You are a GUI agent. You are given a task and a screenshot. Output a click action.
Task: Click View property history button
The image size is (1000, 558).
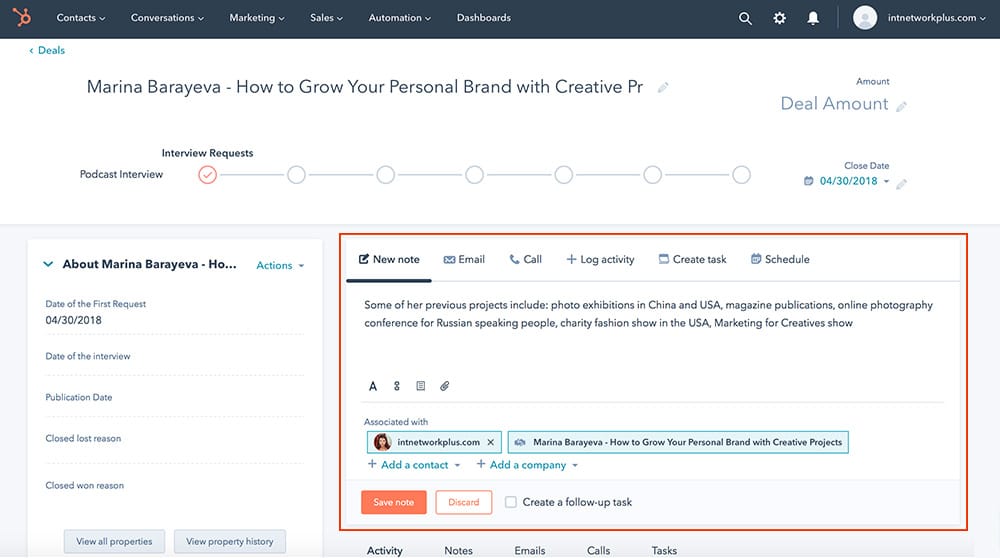[230, 541]
